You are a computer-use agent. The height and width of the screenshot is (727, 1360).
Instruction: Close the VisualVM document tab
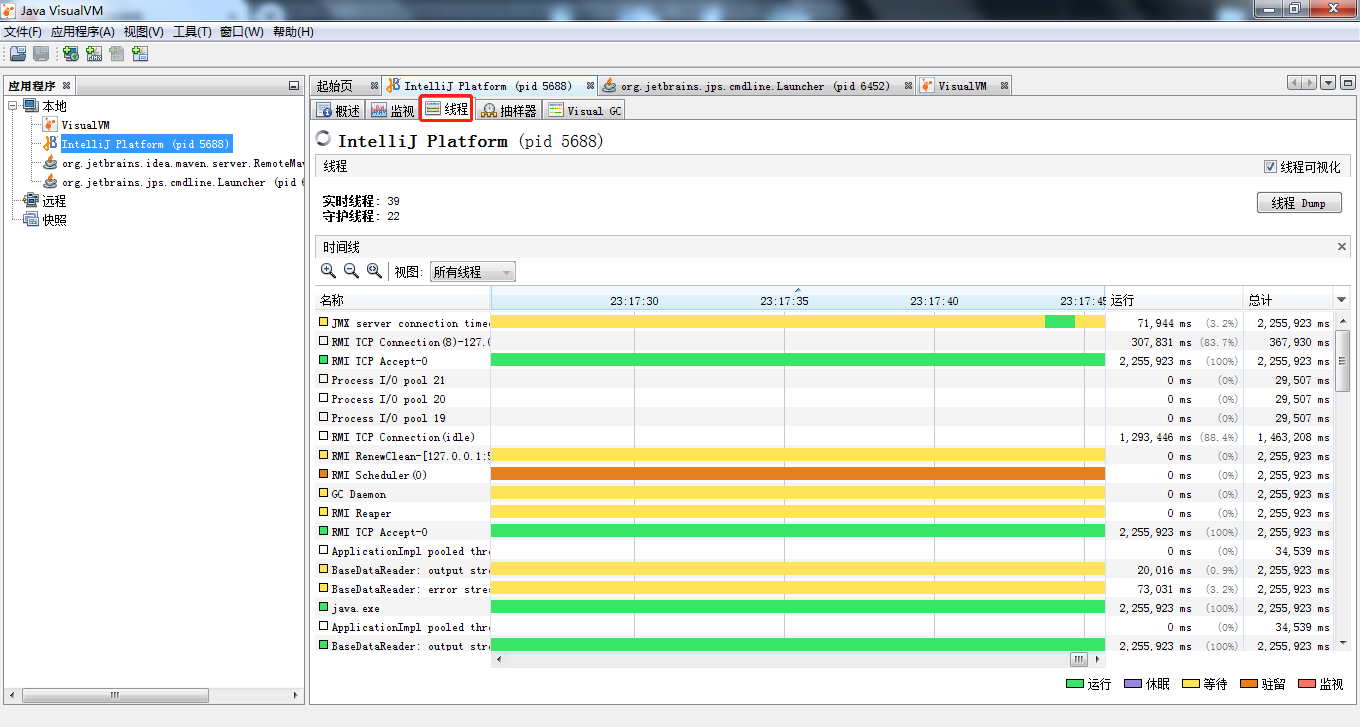[1005, 86]
